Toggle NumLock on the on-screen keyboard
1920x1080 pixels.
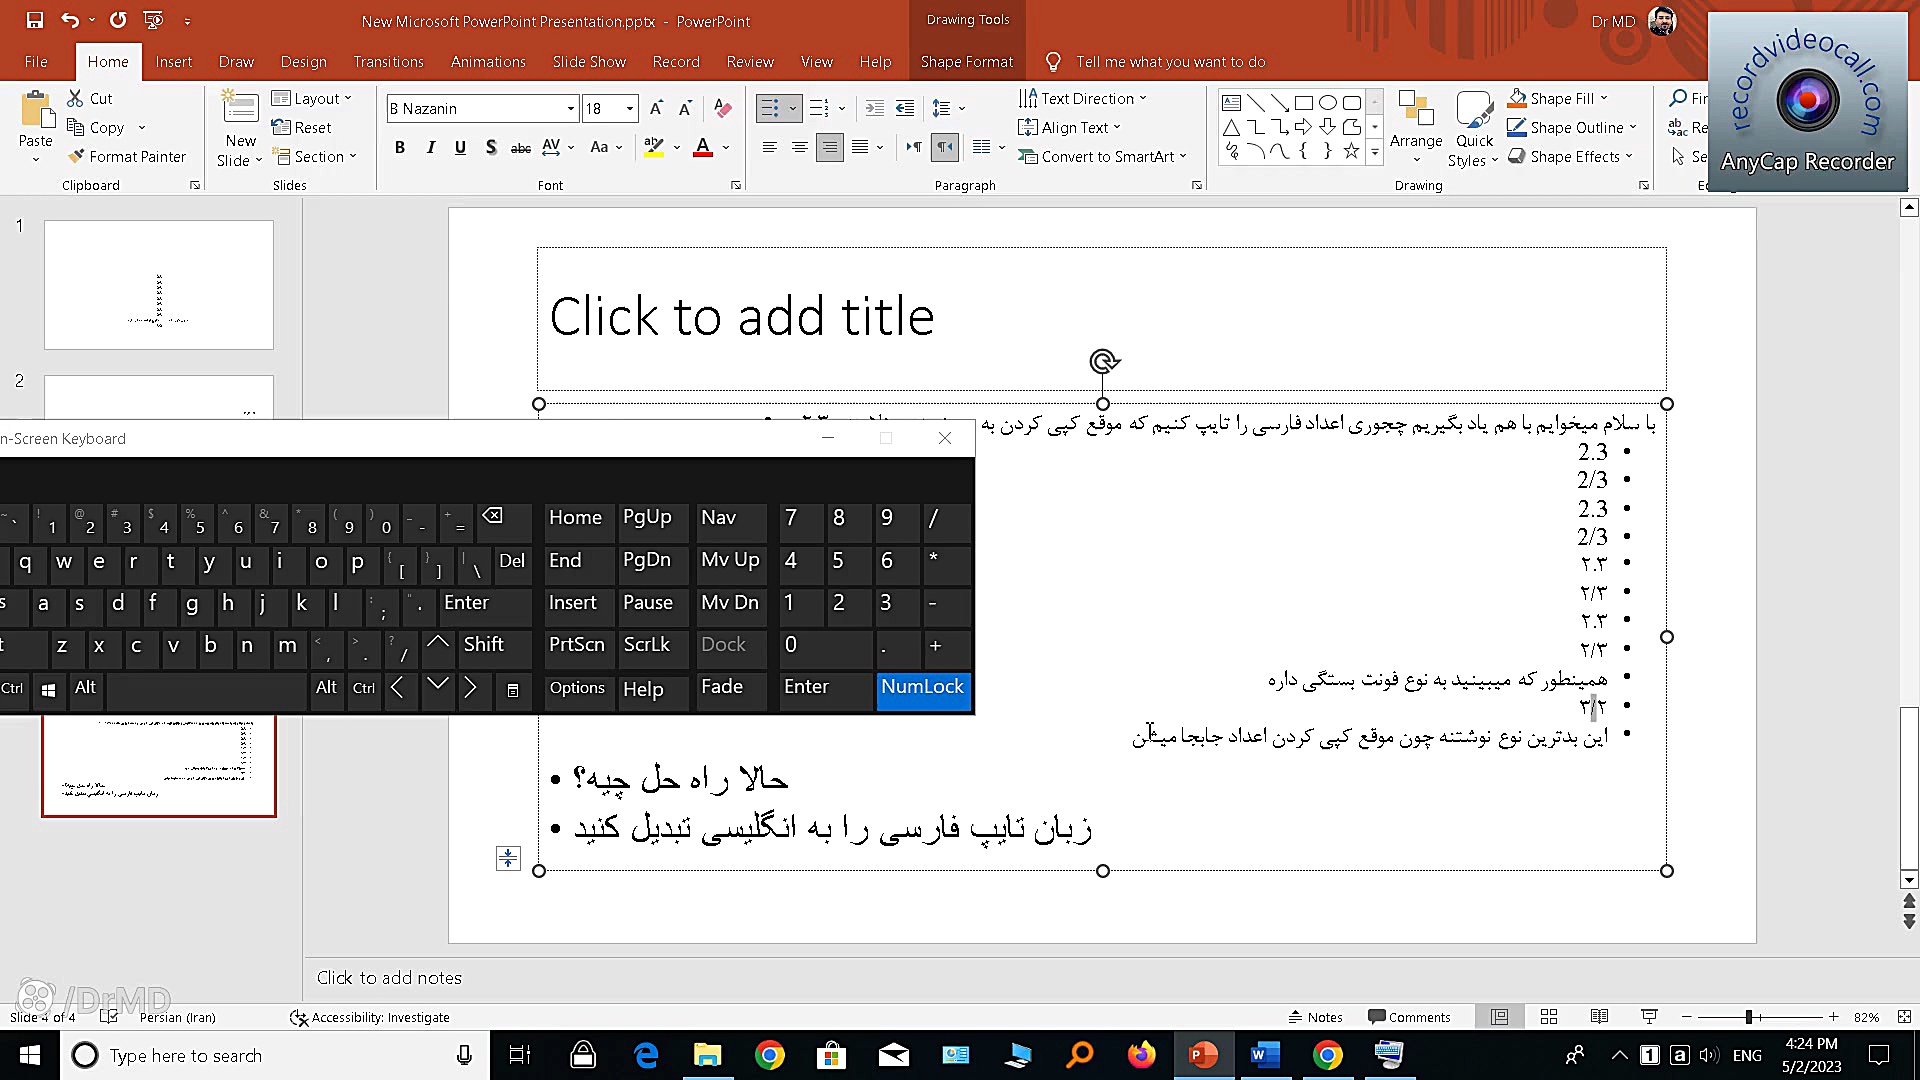click(x=922, y=688)
